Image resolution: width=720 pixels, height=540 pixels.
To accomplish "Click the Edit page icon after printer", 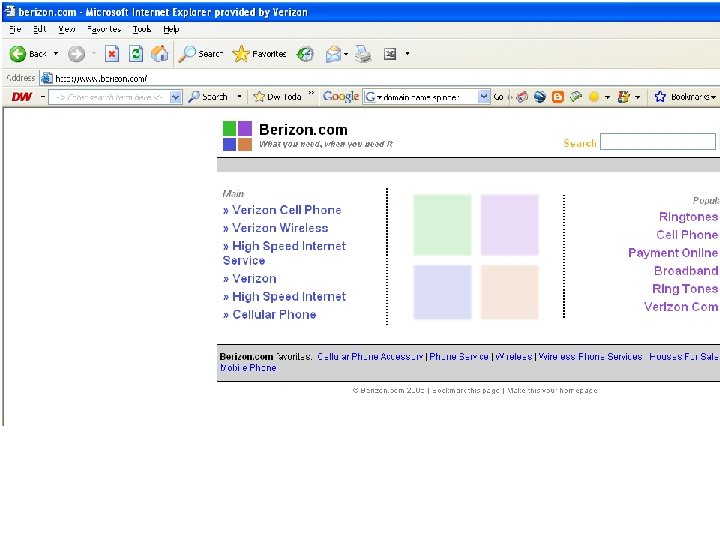I will point(390,54).
